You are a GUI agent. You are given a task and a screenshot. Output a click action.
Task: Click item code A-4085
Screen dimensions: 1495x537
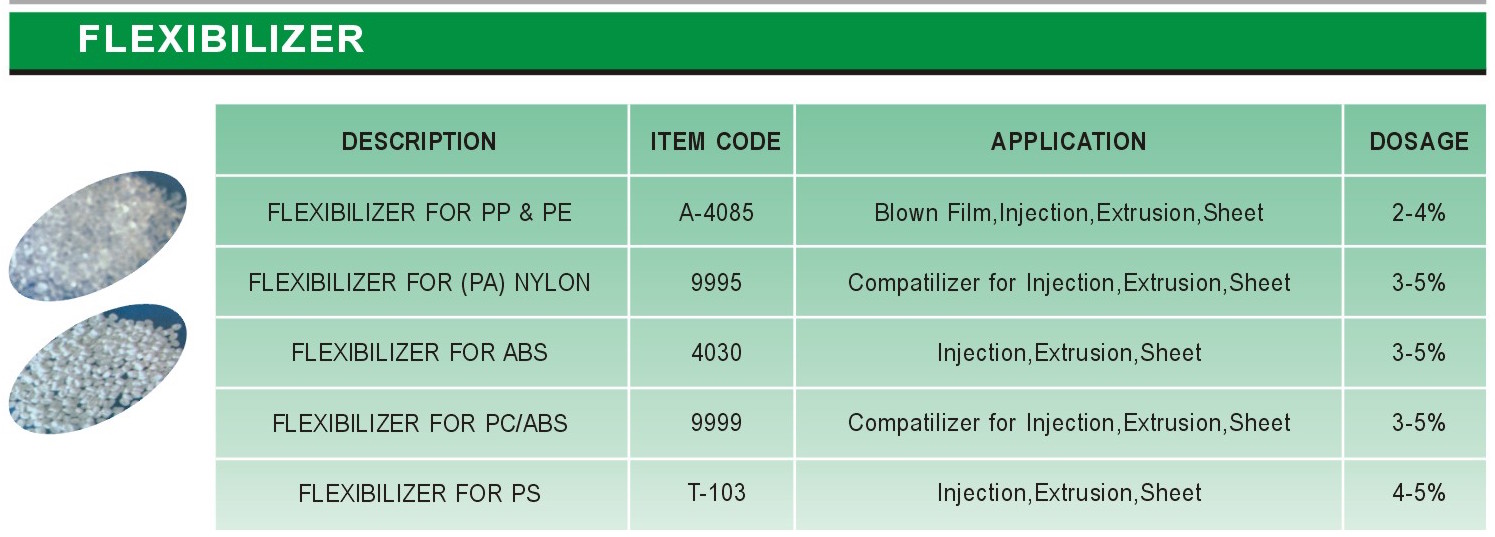[716, 212]
